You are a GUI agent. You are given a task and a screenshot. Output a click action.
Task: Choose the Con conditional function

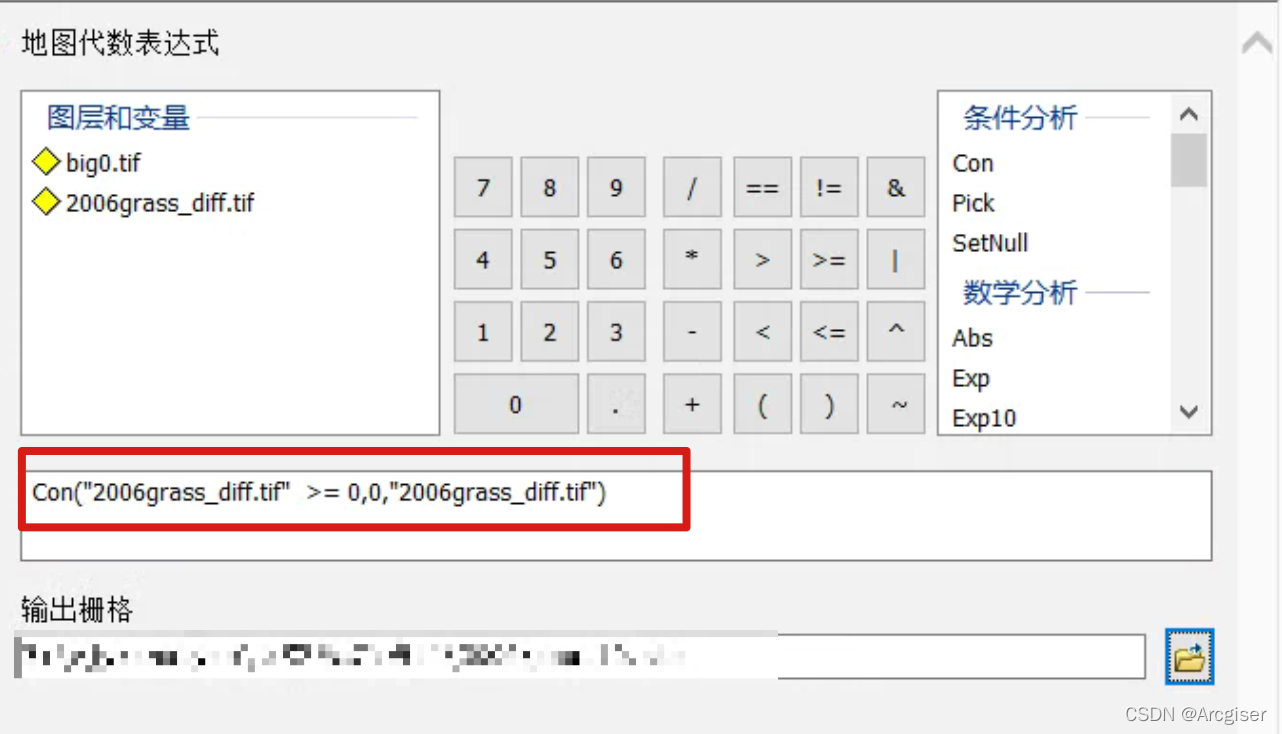tap(973, 163)
